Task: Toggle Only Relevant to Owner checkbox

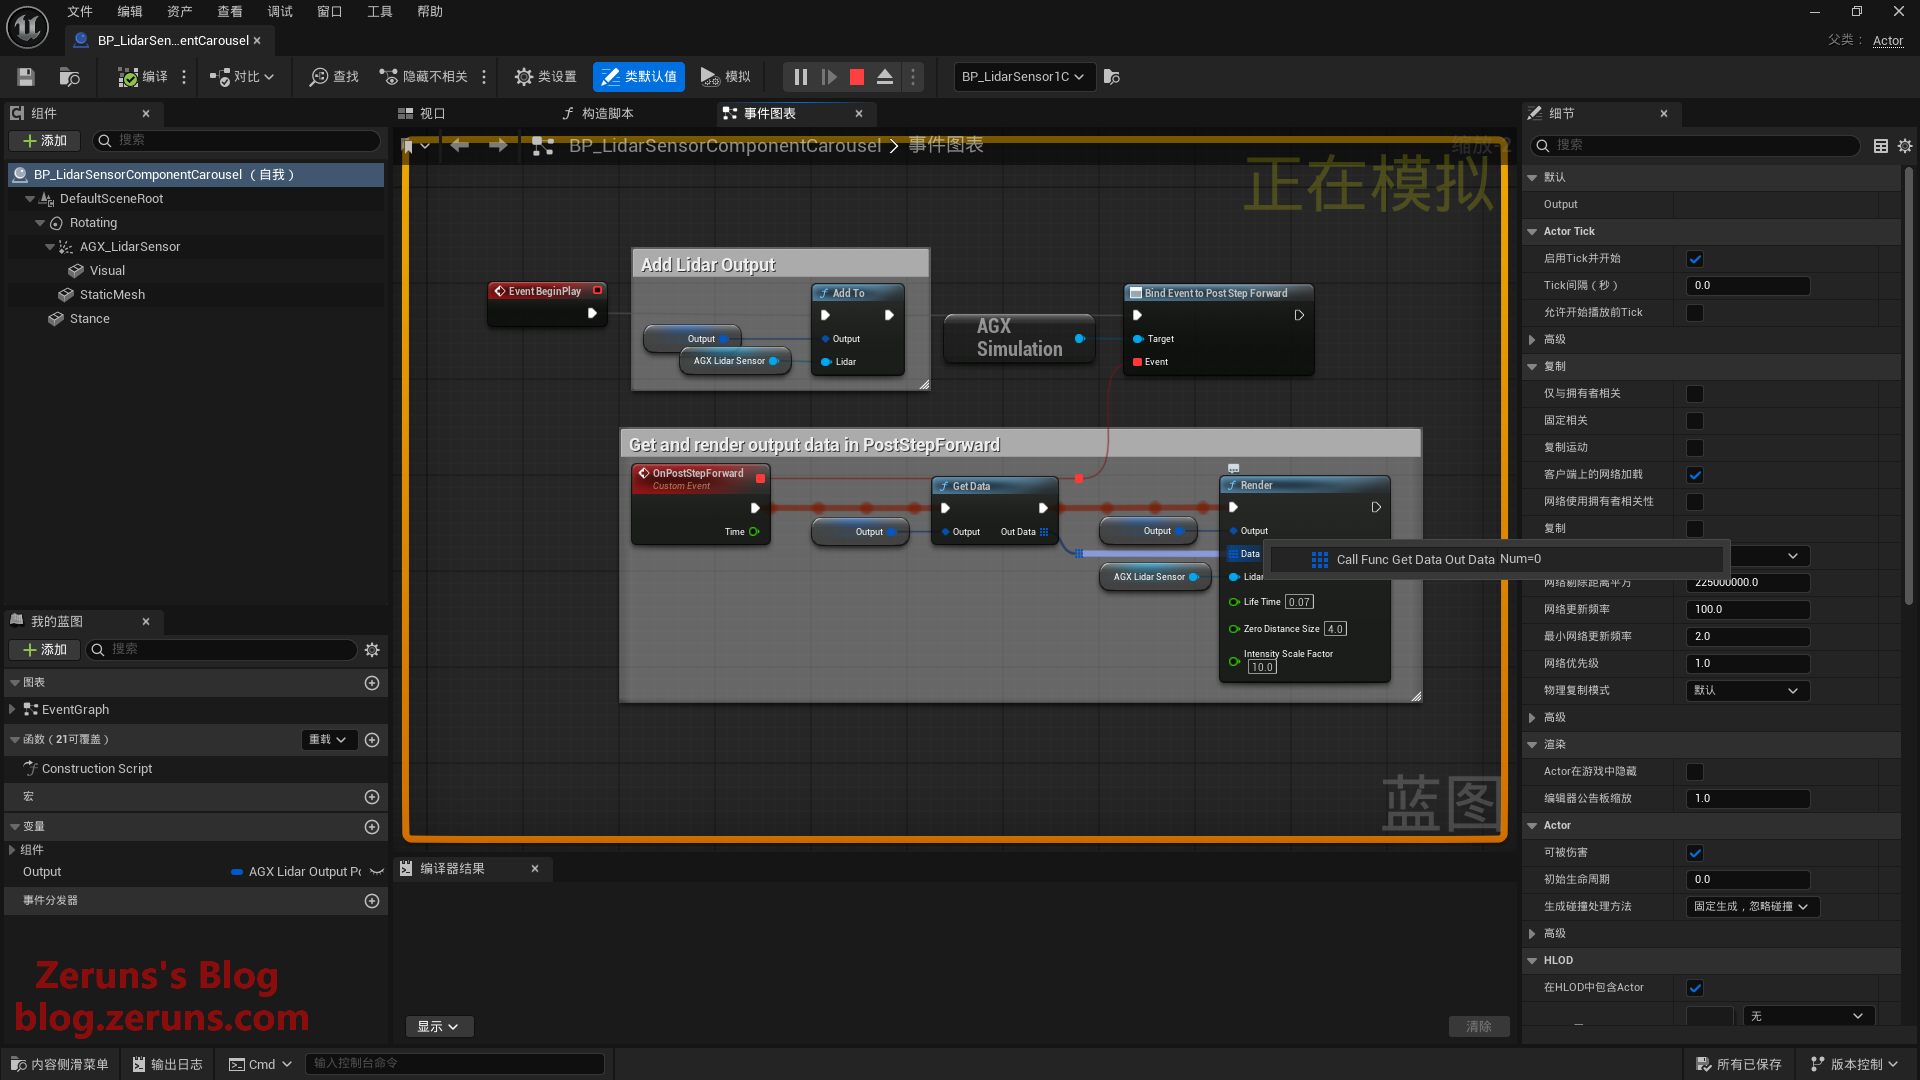Action: tap(1695, 394)
